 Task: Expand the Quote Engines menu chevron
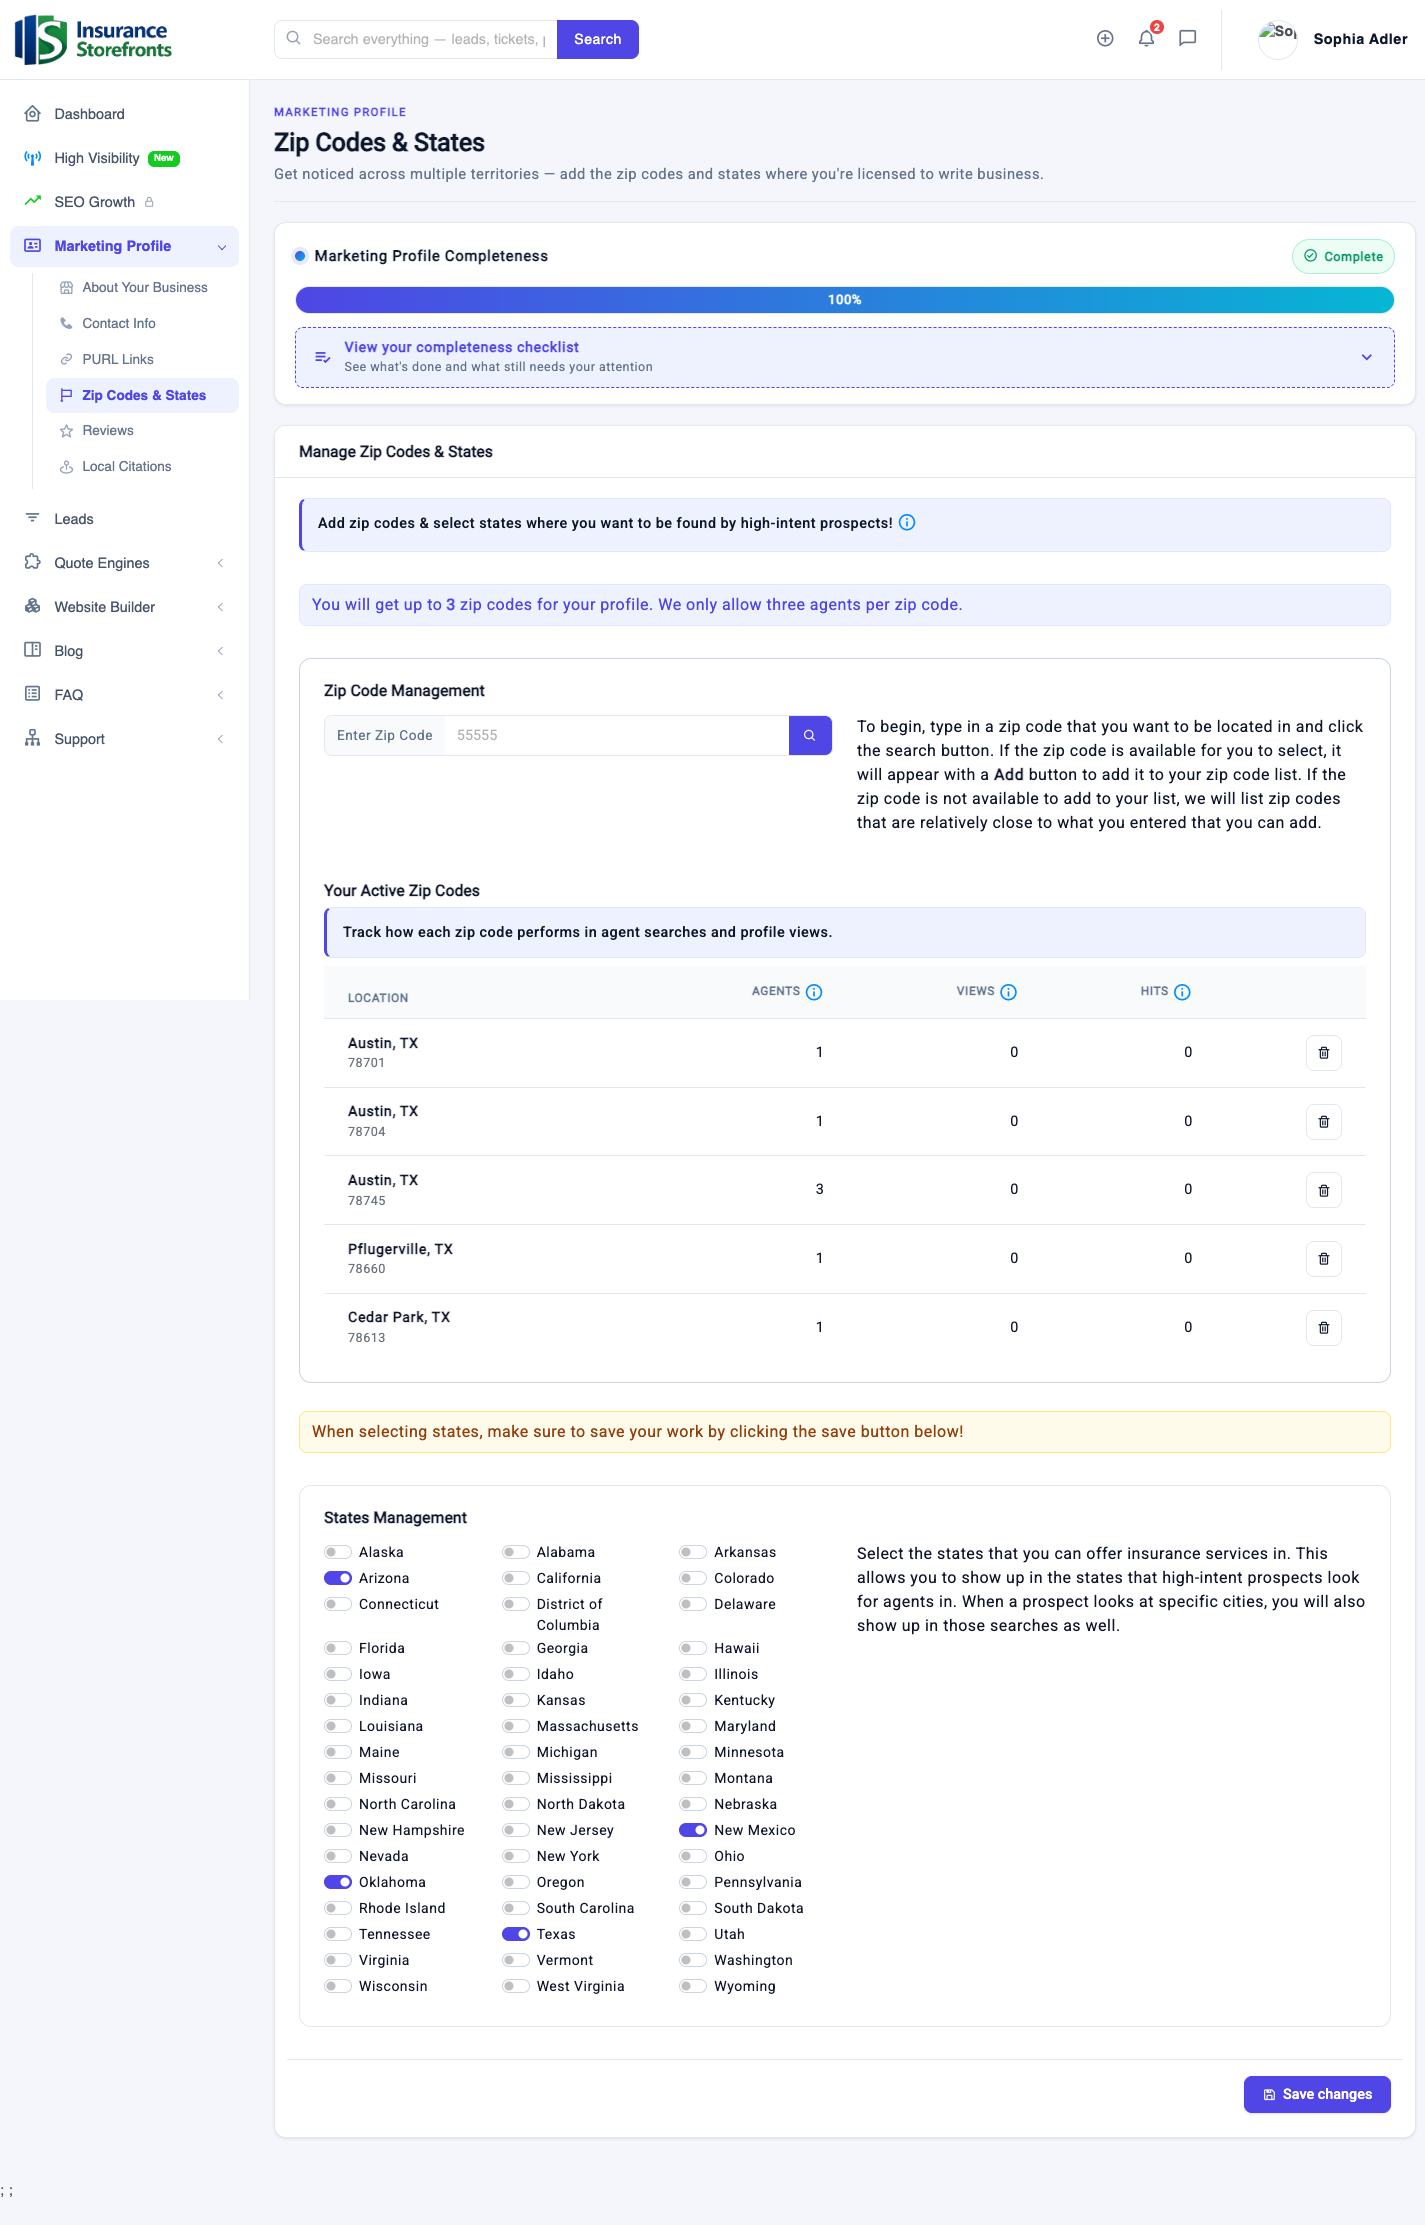point(220,563)
